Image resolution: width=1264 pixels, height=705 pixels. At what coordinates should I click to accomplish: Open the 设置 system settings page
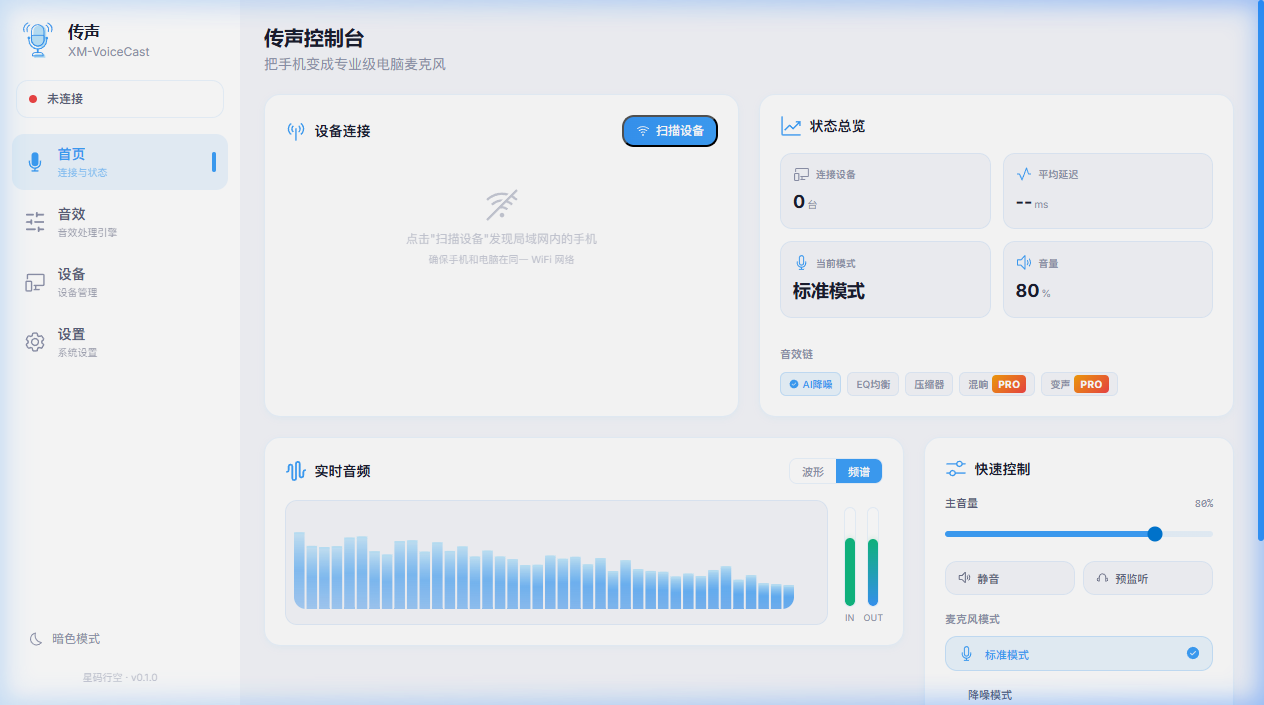(x=120, y=342)
